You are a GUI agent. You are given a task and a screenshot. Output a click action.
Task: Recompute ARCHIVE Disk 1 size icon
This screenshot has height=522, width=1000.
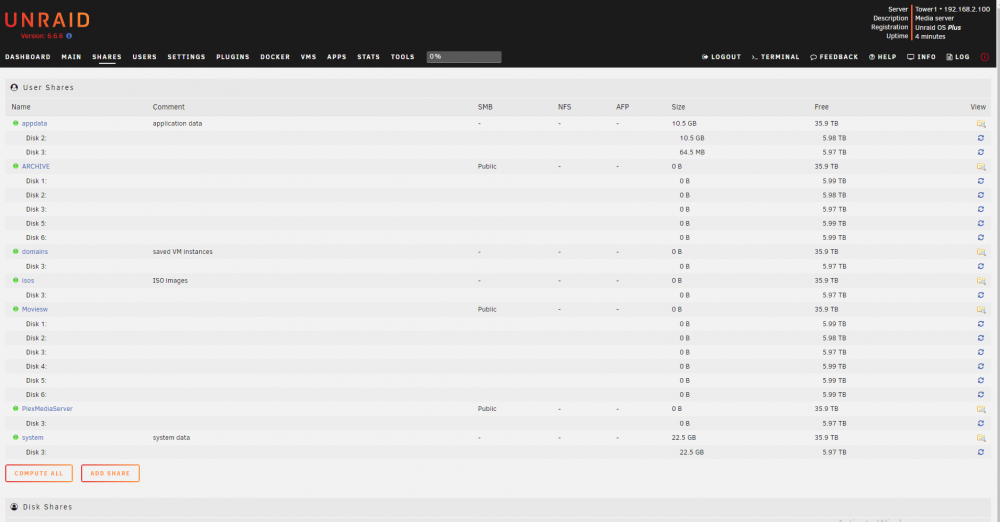(981, 181)
